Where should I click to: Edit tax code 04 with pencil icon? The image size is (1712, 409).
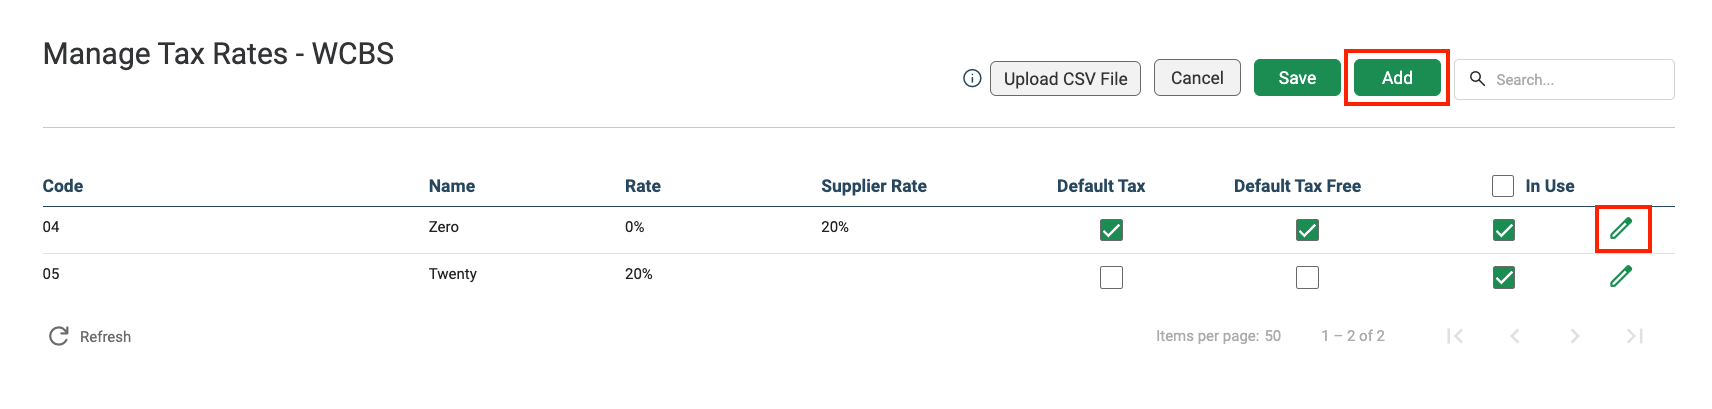tap(1621, 229)
